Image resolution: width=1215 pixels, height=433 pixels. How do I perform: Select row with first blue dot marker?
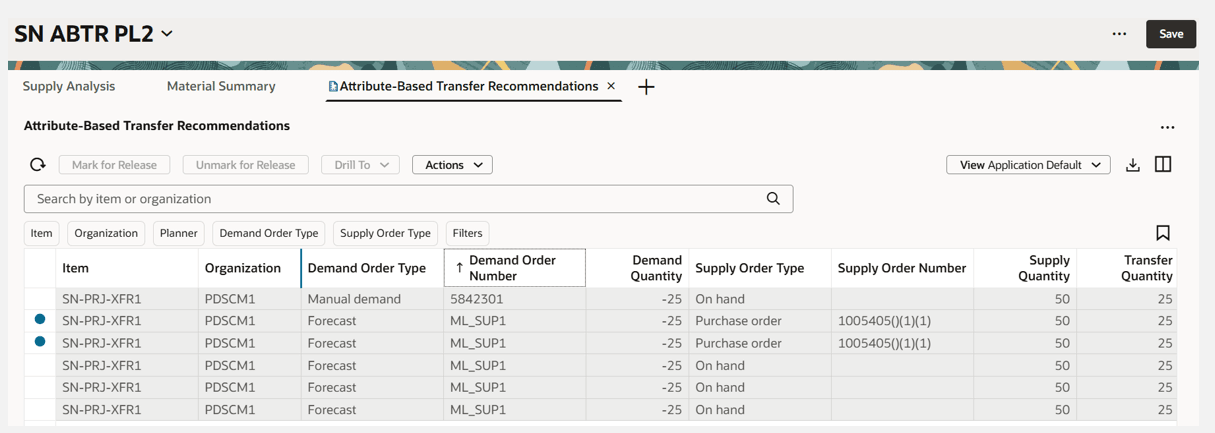point(40,320)
